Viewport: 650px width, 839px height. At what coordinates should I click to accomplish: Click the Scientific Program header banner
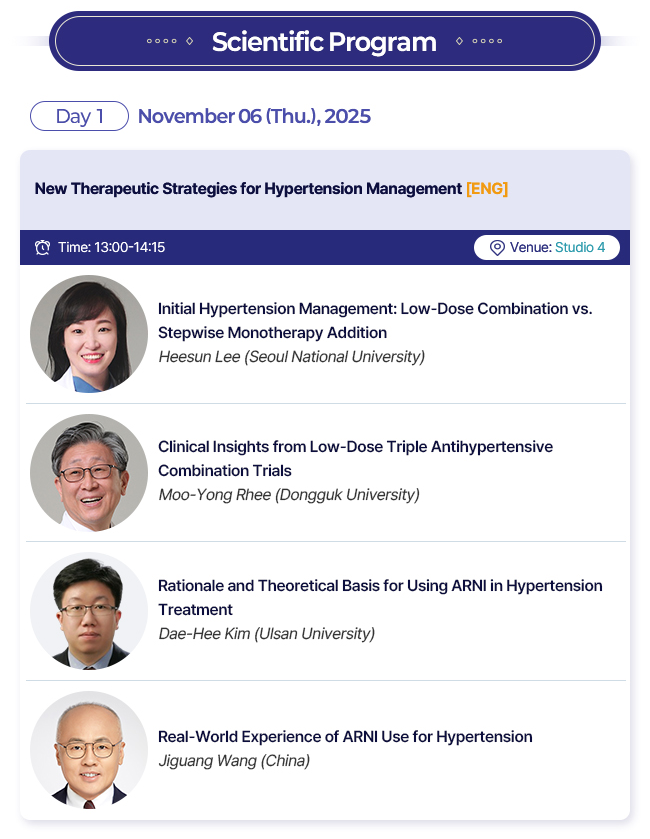point(325,41)
